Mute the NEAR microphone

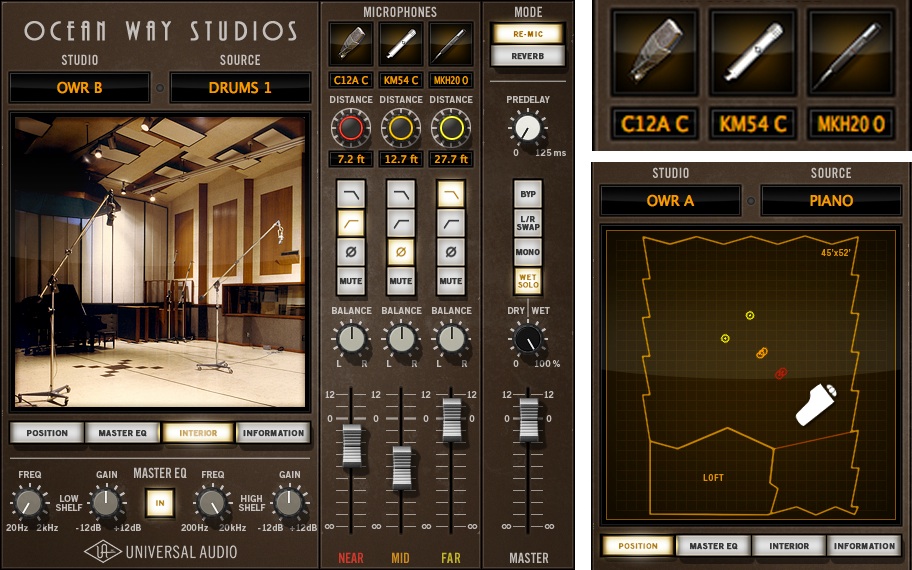click(x=351, y=281)
